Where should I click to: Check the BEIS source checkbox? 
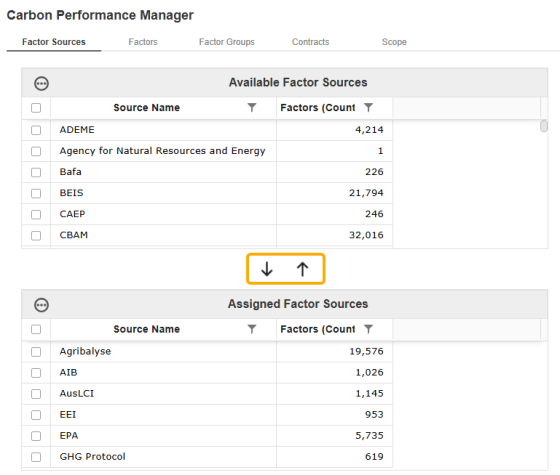click(x=36, y=193)
